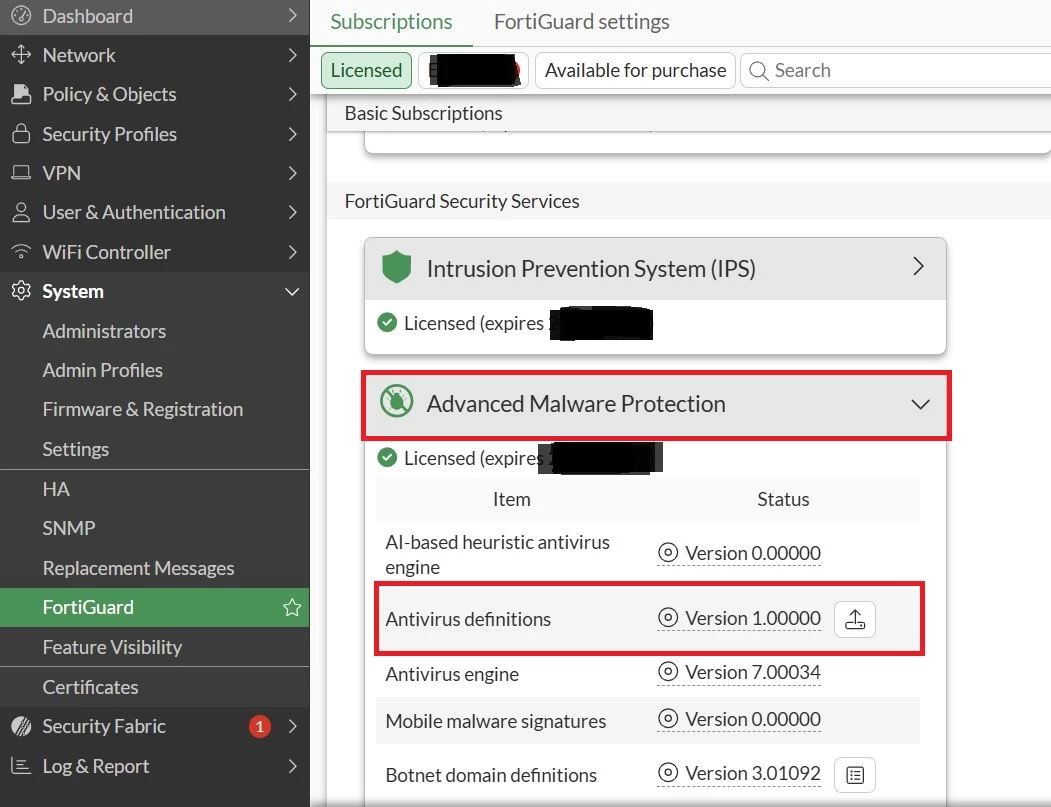1051x807 pixels.
Task: Select the Subscriptions tab
Action: click(x=391, y=22)
